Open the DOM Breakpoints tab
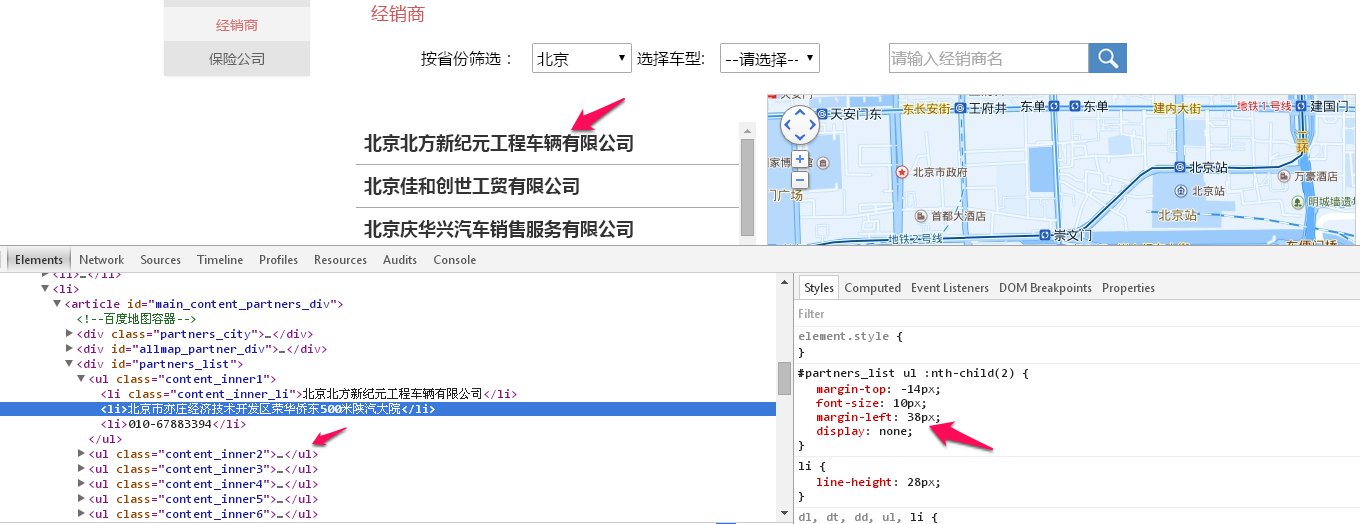This screenshot has width=1360, height=524. (x=1045, y=288)
